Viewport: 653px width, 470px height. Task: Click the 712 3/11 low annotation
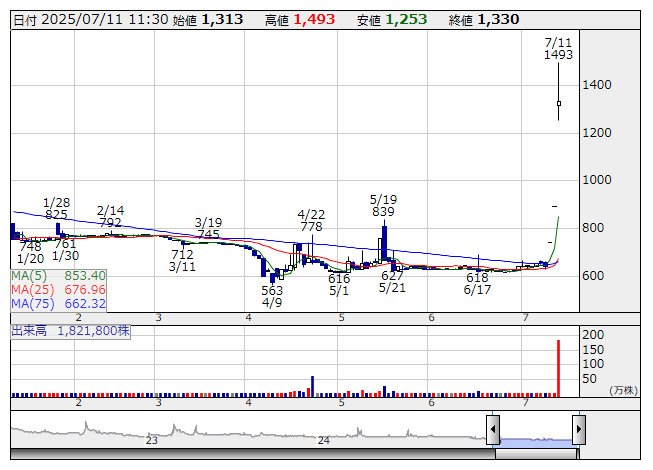(x=182, y=260)
